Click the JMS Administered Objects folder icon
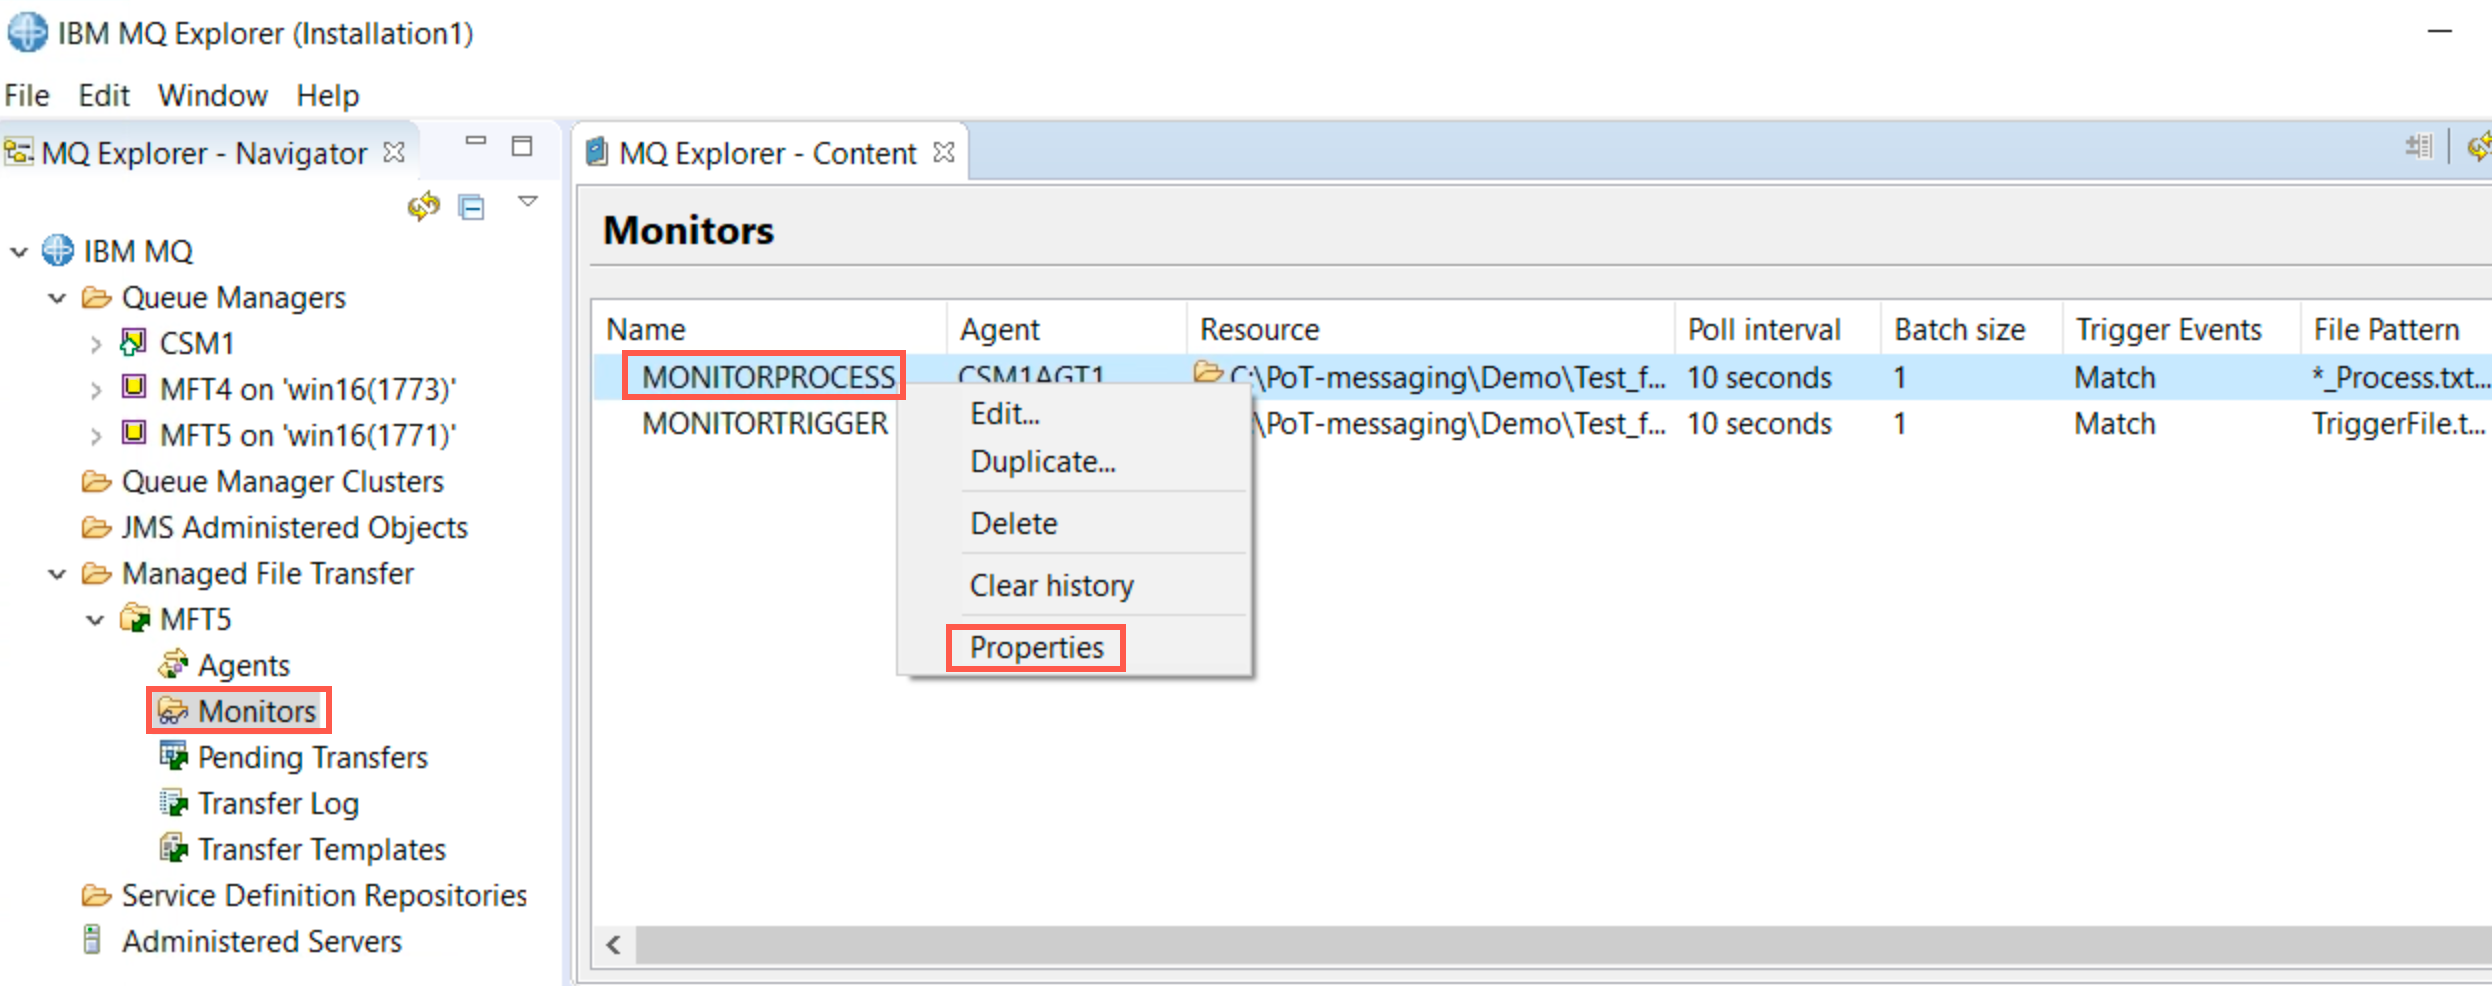2492x986 pixels. click(97, 527)
